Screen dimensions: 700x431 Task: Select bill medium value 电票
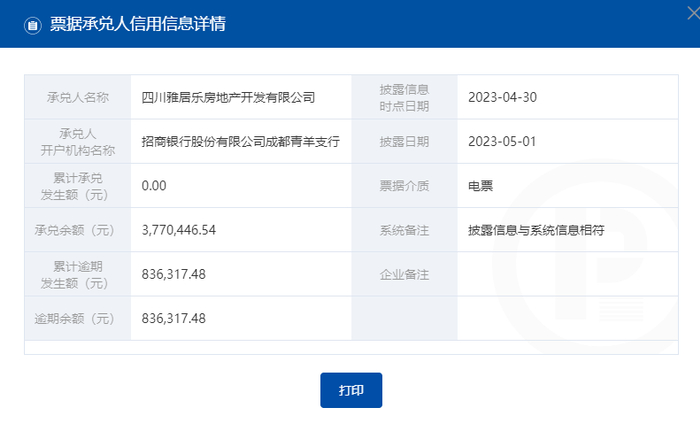[x=480, y=186]
